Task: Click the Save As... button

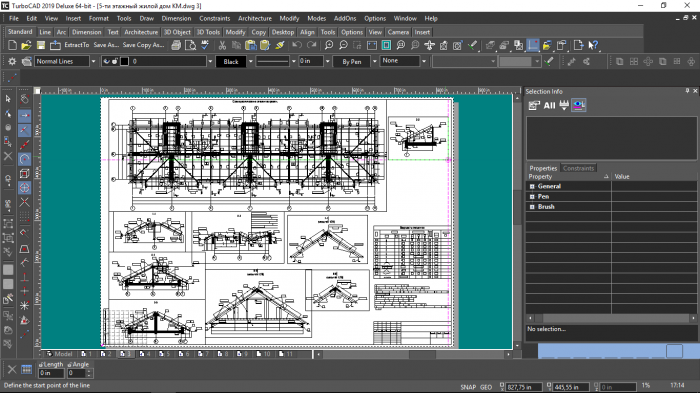Action: tap(106, 45)
